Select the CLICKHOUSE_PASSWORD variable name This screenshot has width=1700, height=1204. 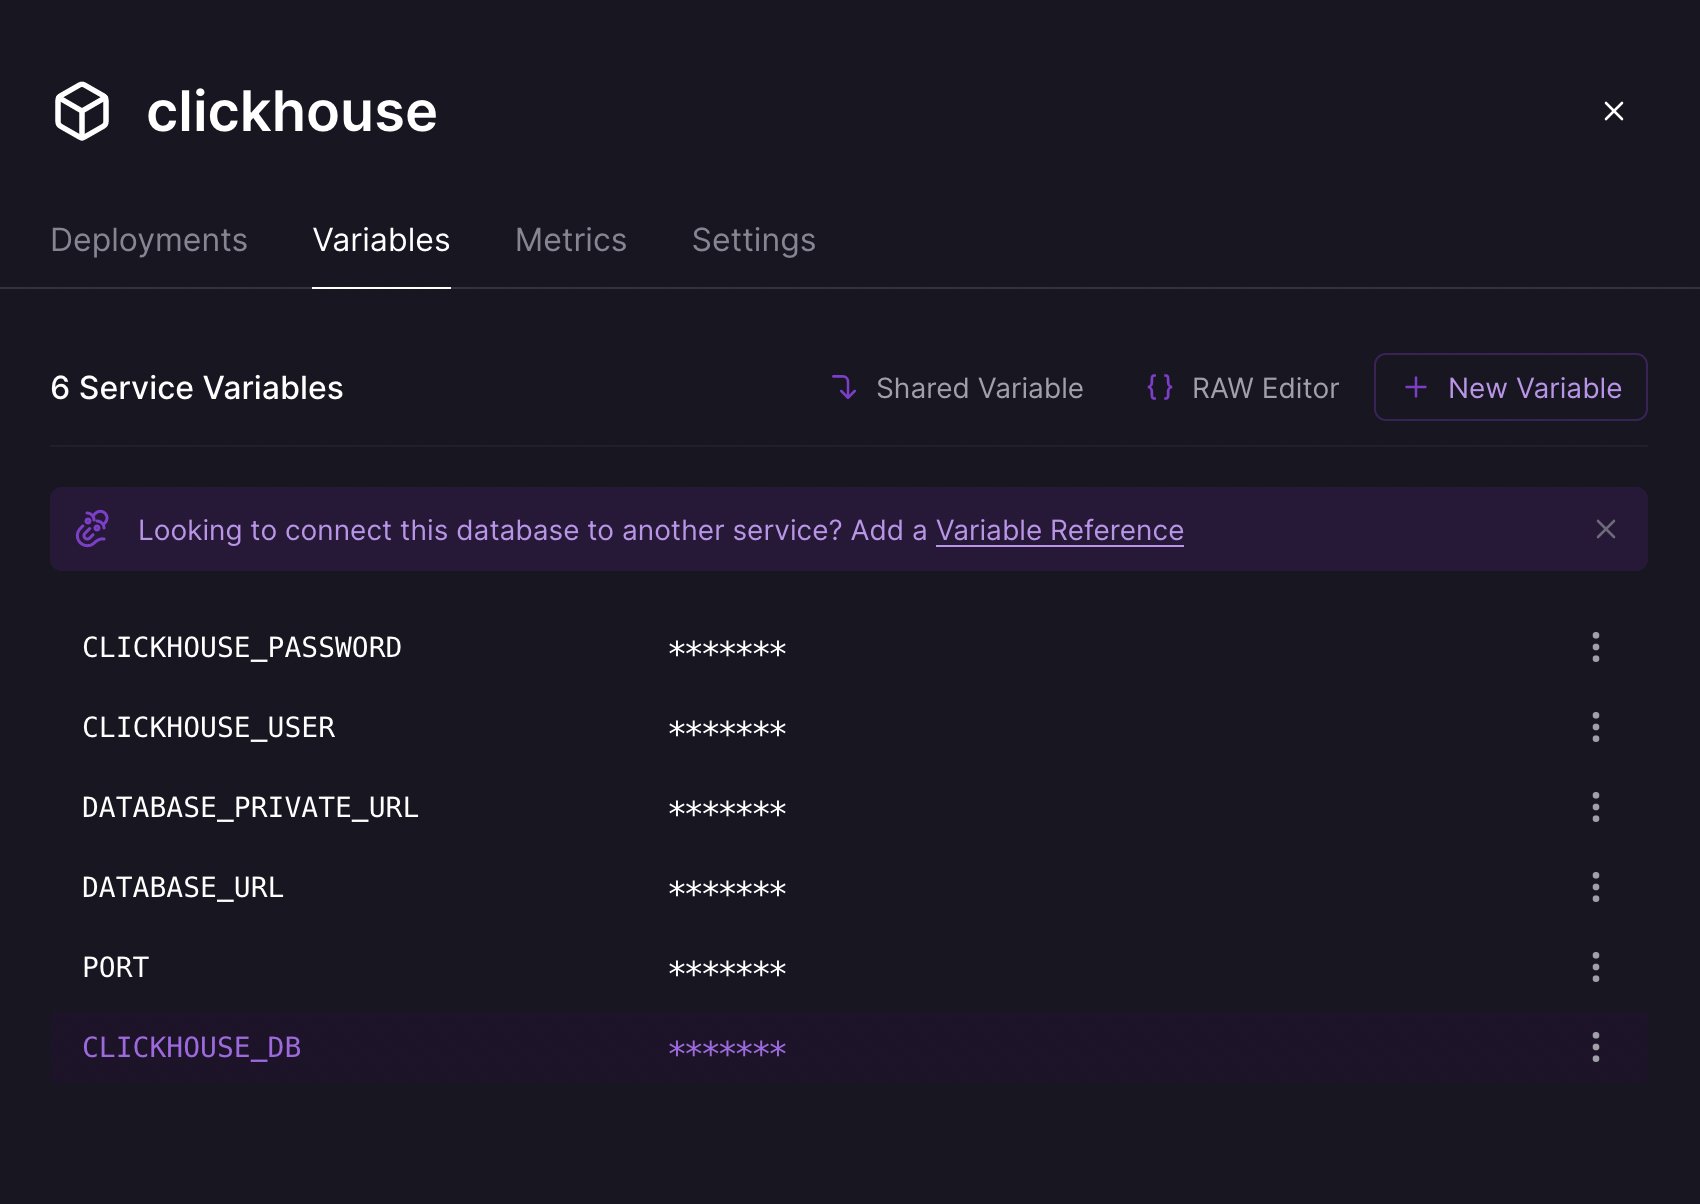coord(242,648)
